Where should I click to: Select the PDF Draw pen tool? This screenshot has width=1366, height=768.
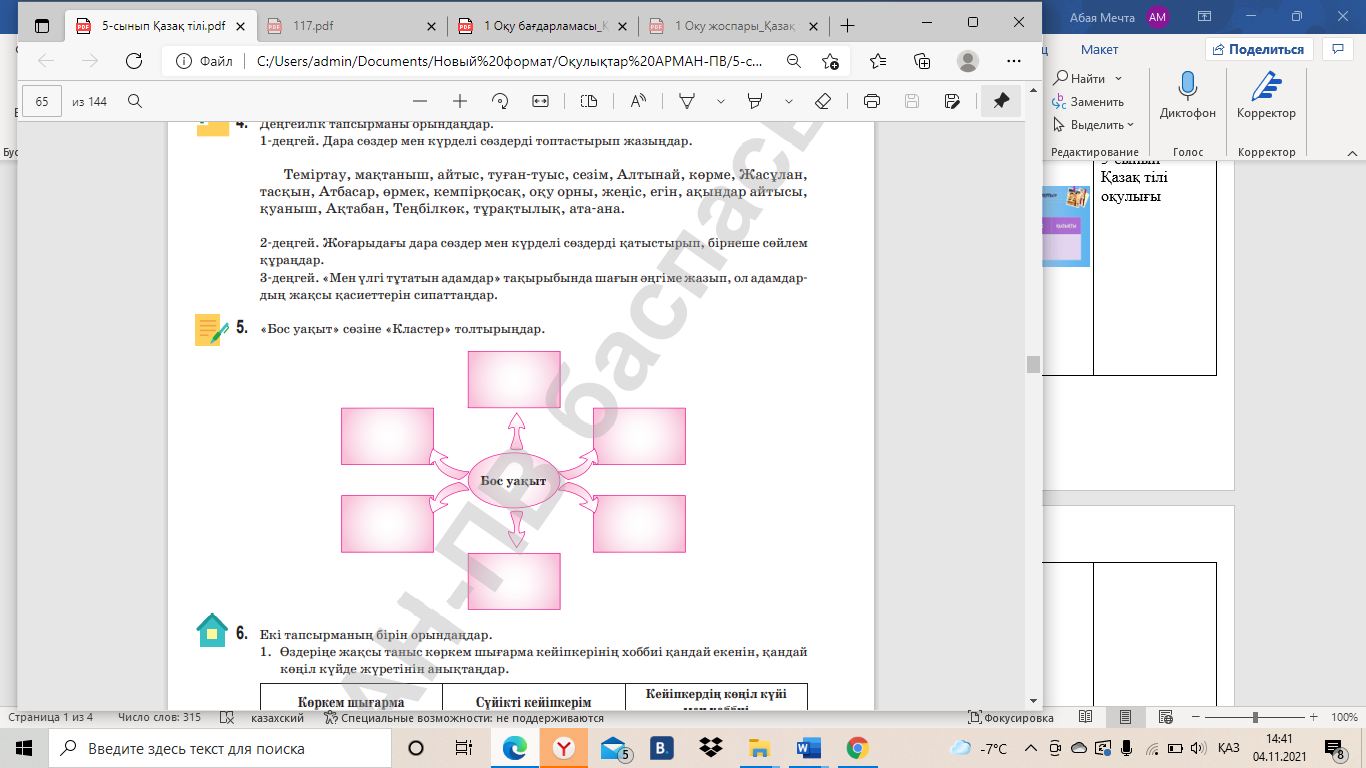coord(687,101)
